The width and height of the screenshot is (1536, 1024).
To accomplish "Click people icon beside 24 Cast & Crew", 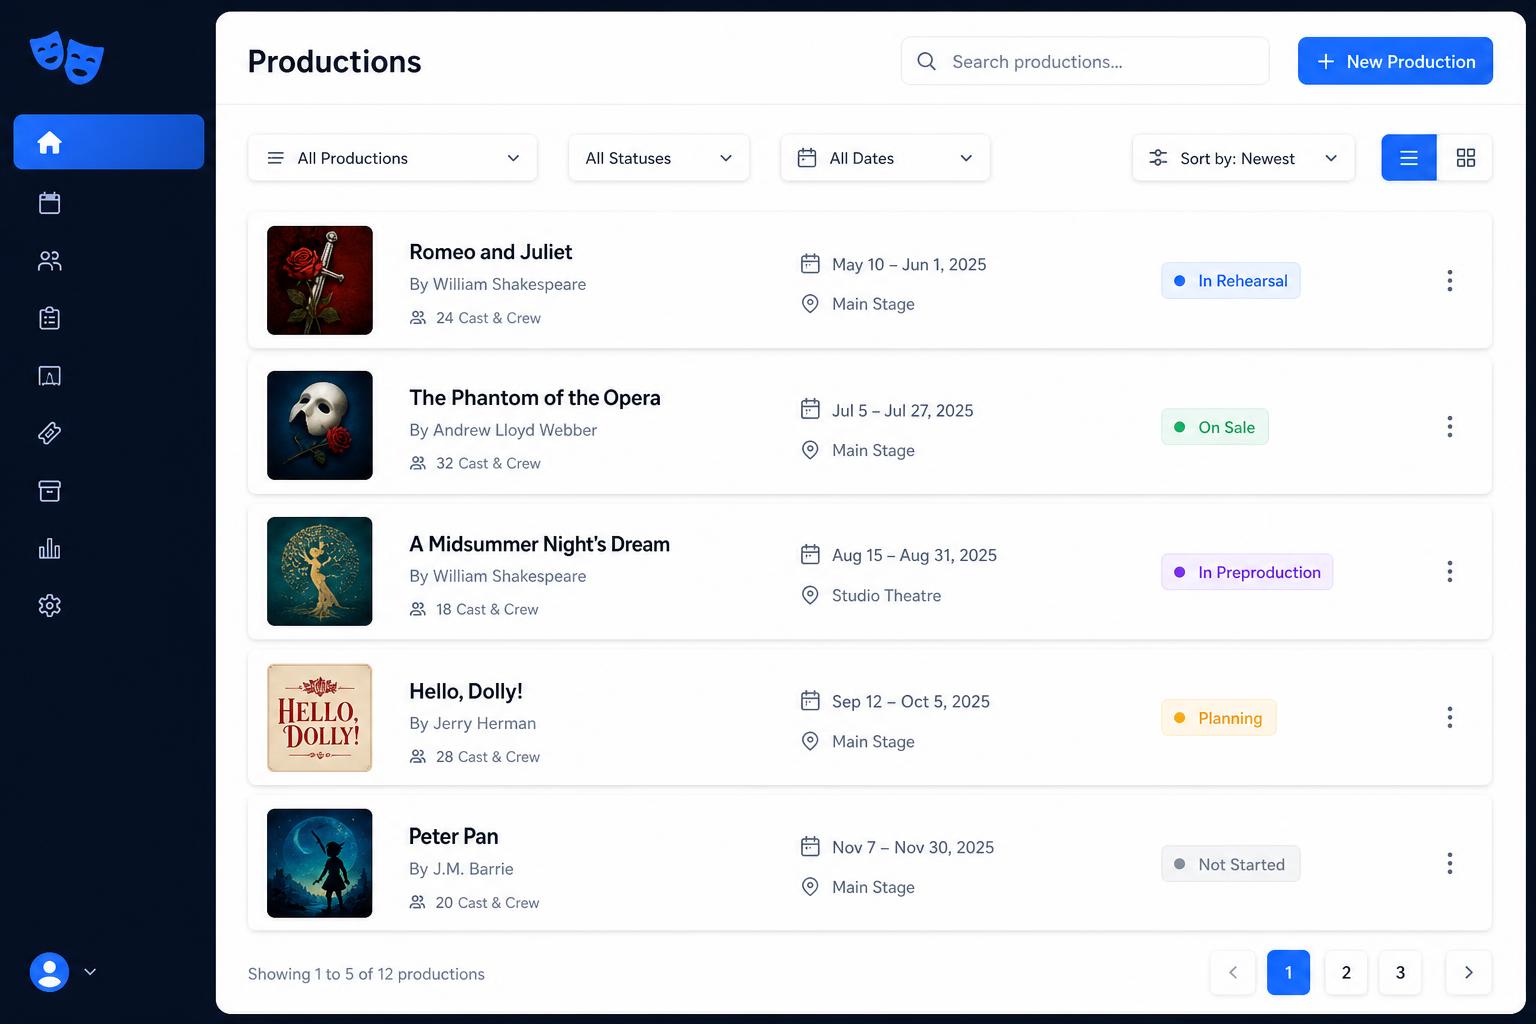I will [x=418, y=318].
